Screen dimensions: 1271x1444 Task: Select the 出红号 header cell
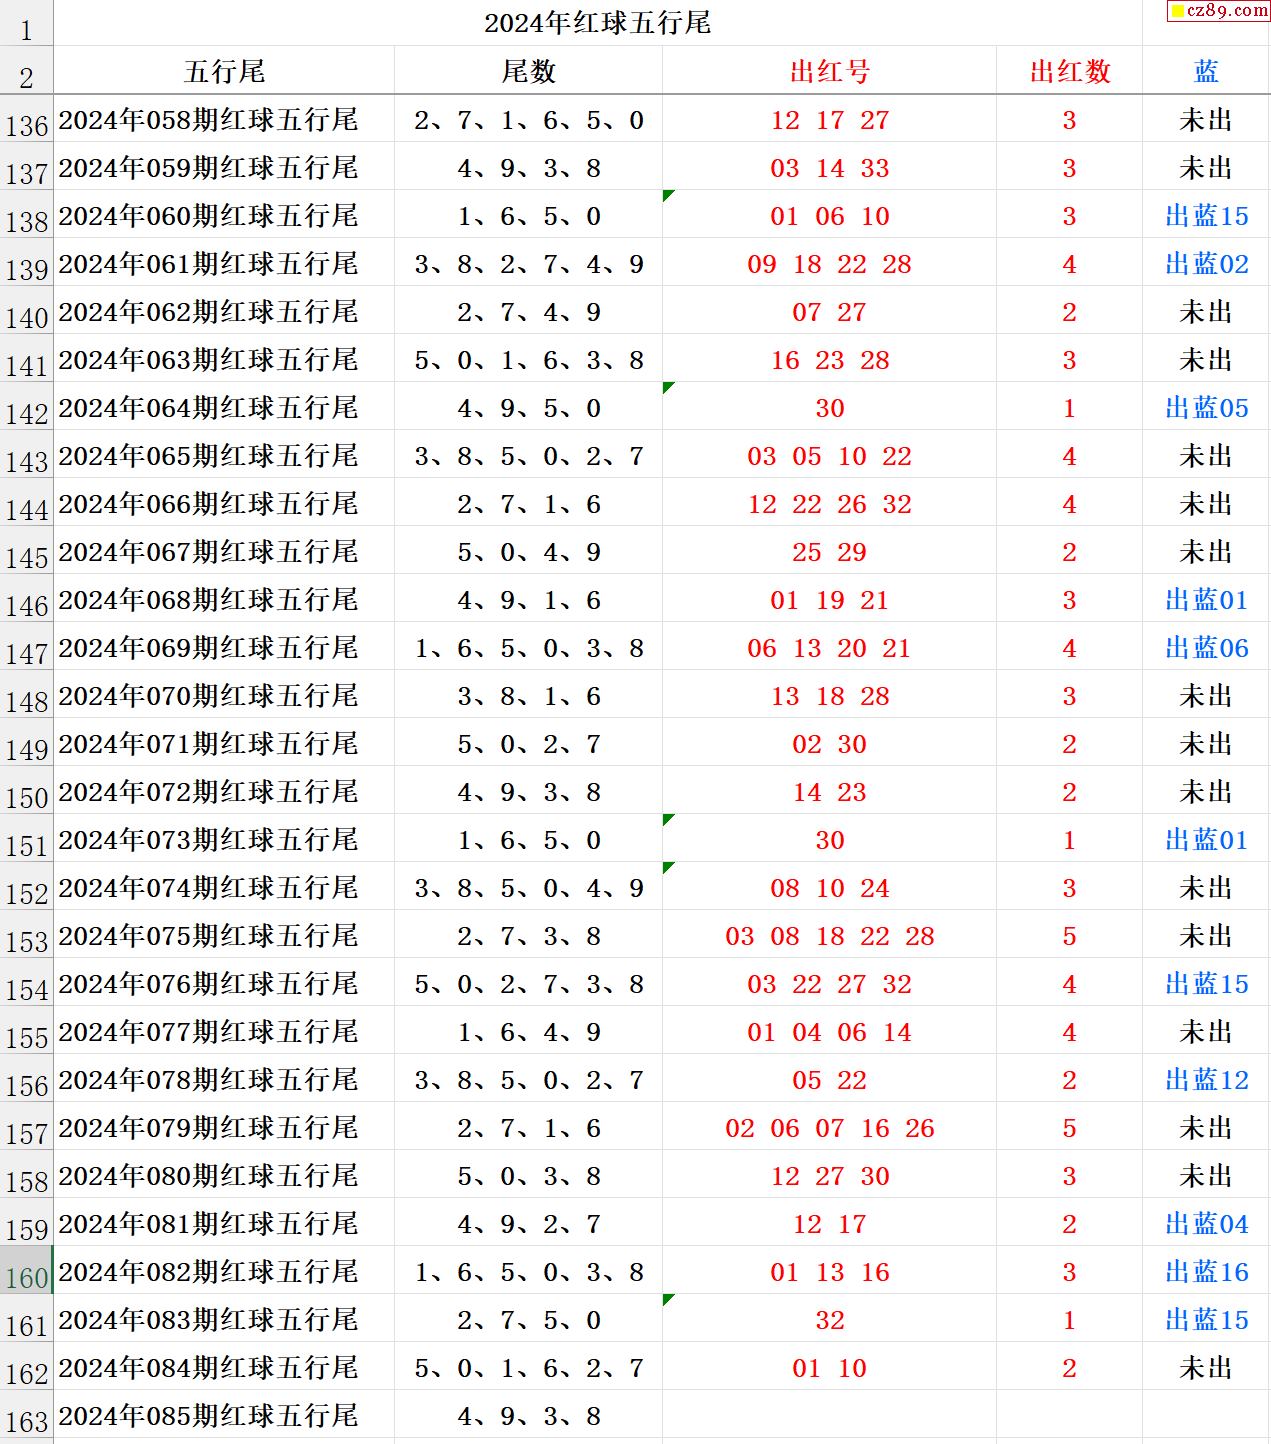tap(829, 71)
